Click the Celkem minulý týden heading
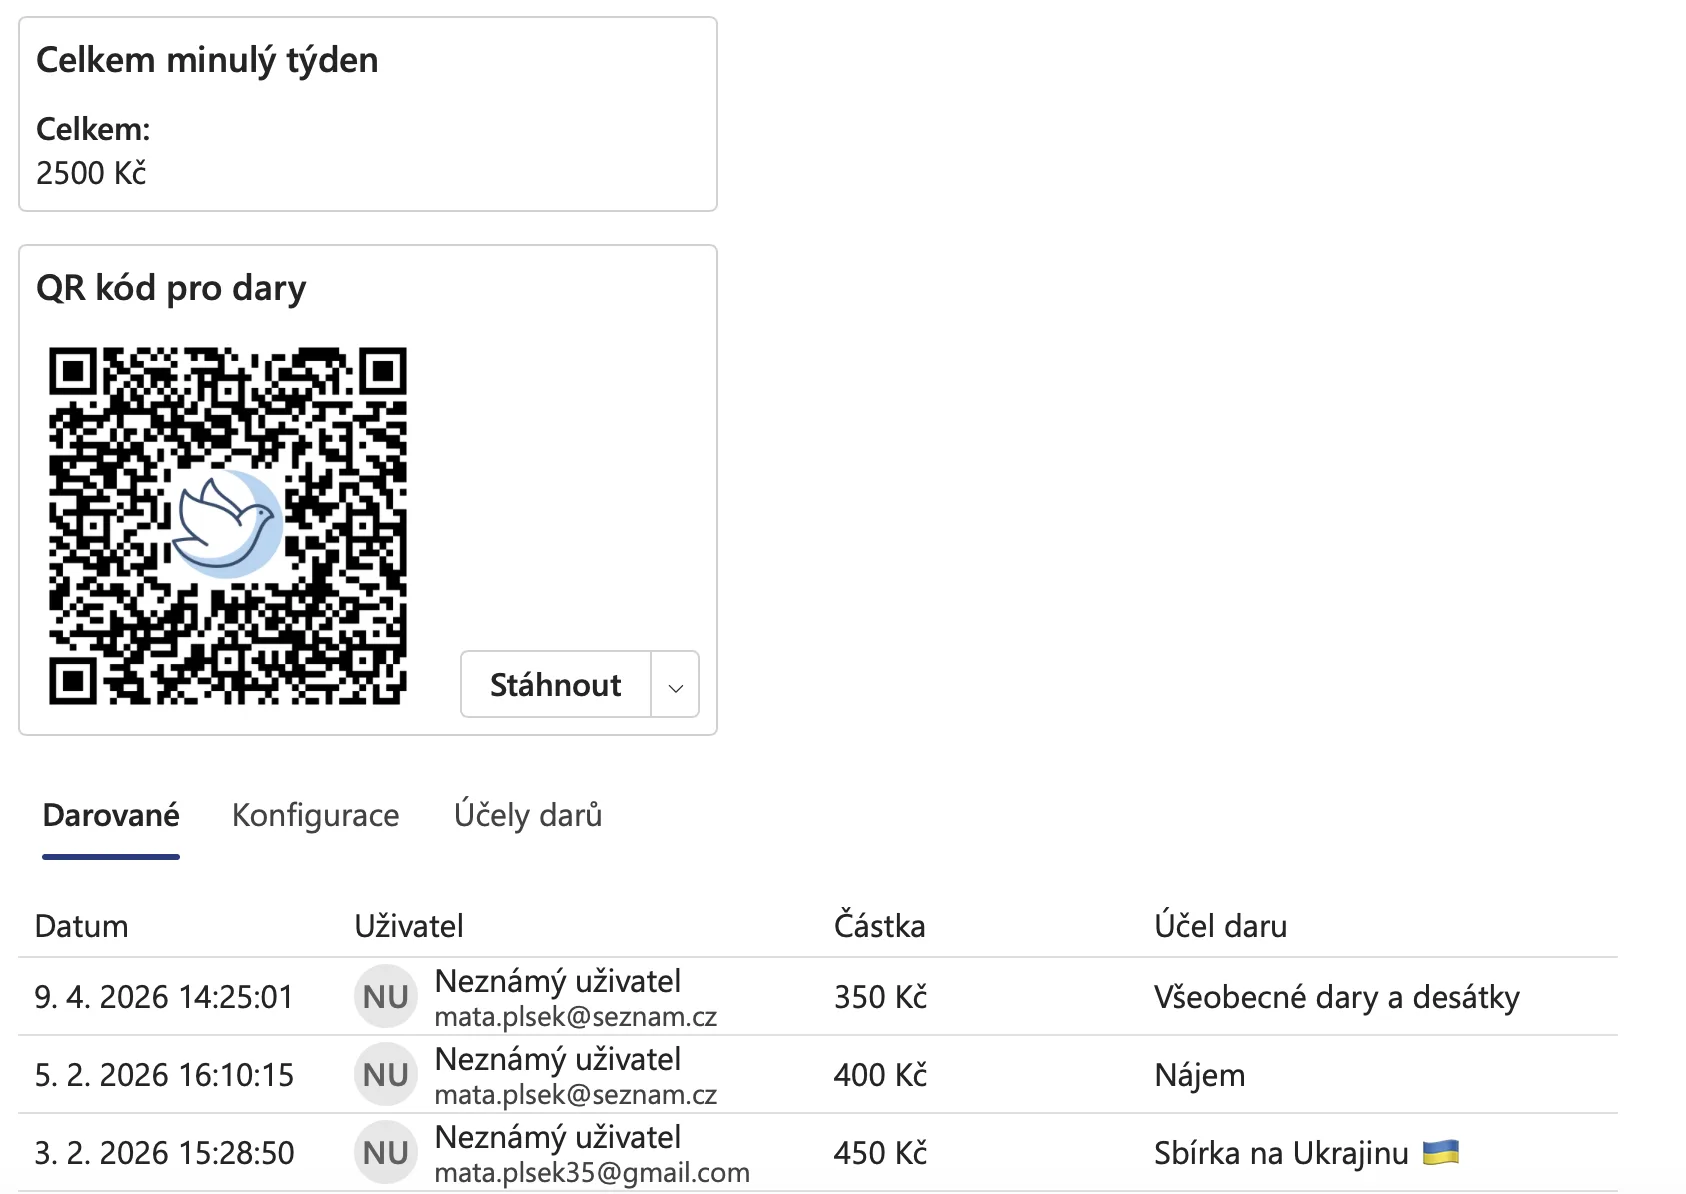Viewport: 1686px width, 1194px height. tap(207, 61)
